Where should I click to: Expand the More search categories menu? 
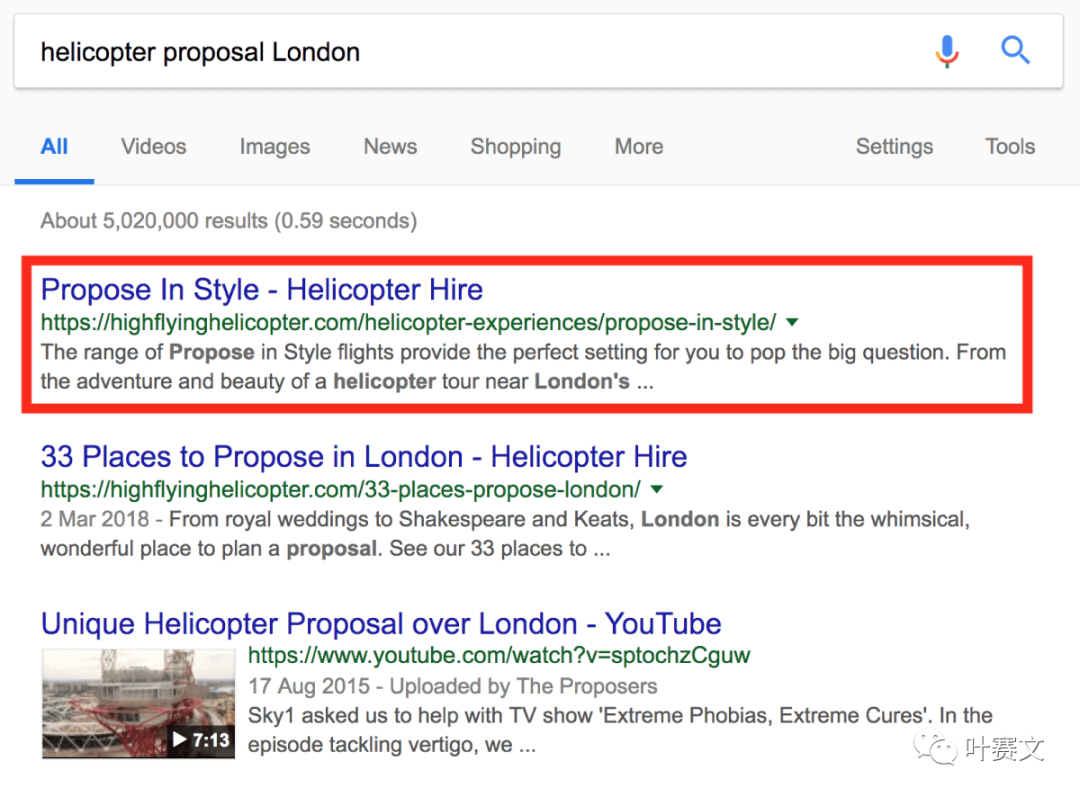point(638,147)
